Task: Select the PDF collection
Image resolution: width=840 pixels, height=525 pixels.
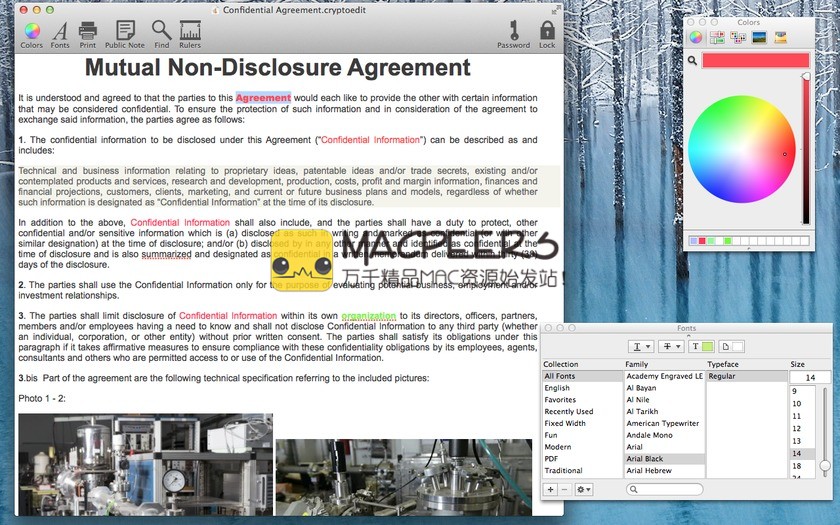Action: 582,459
